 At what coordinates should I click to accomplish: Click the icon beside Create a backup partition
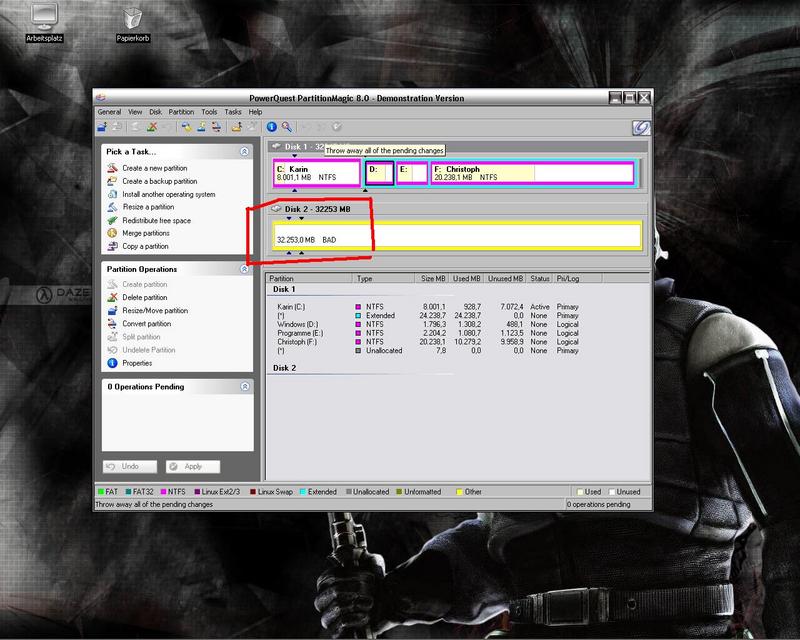[112, 181]
